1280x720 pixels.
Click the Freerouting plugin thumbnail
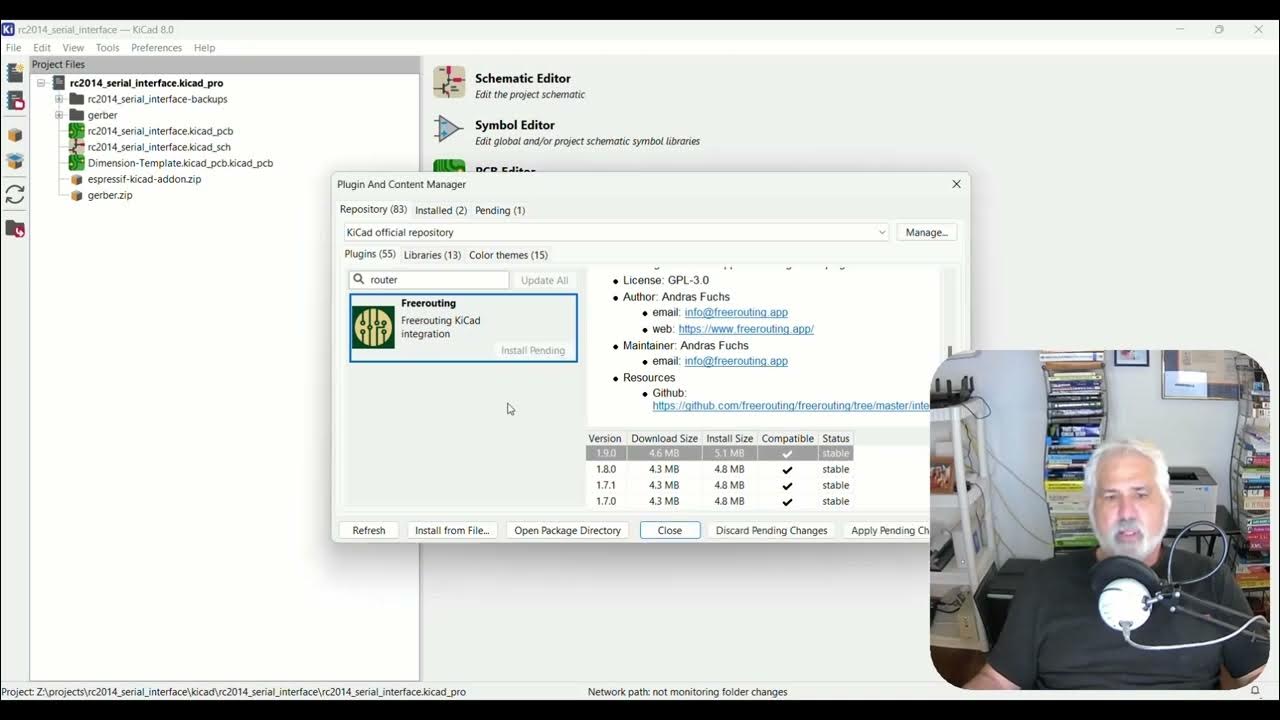click(371, 326)
